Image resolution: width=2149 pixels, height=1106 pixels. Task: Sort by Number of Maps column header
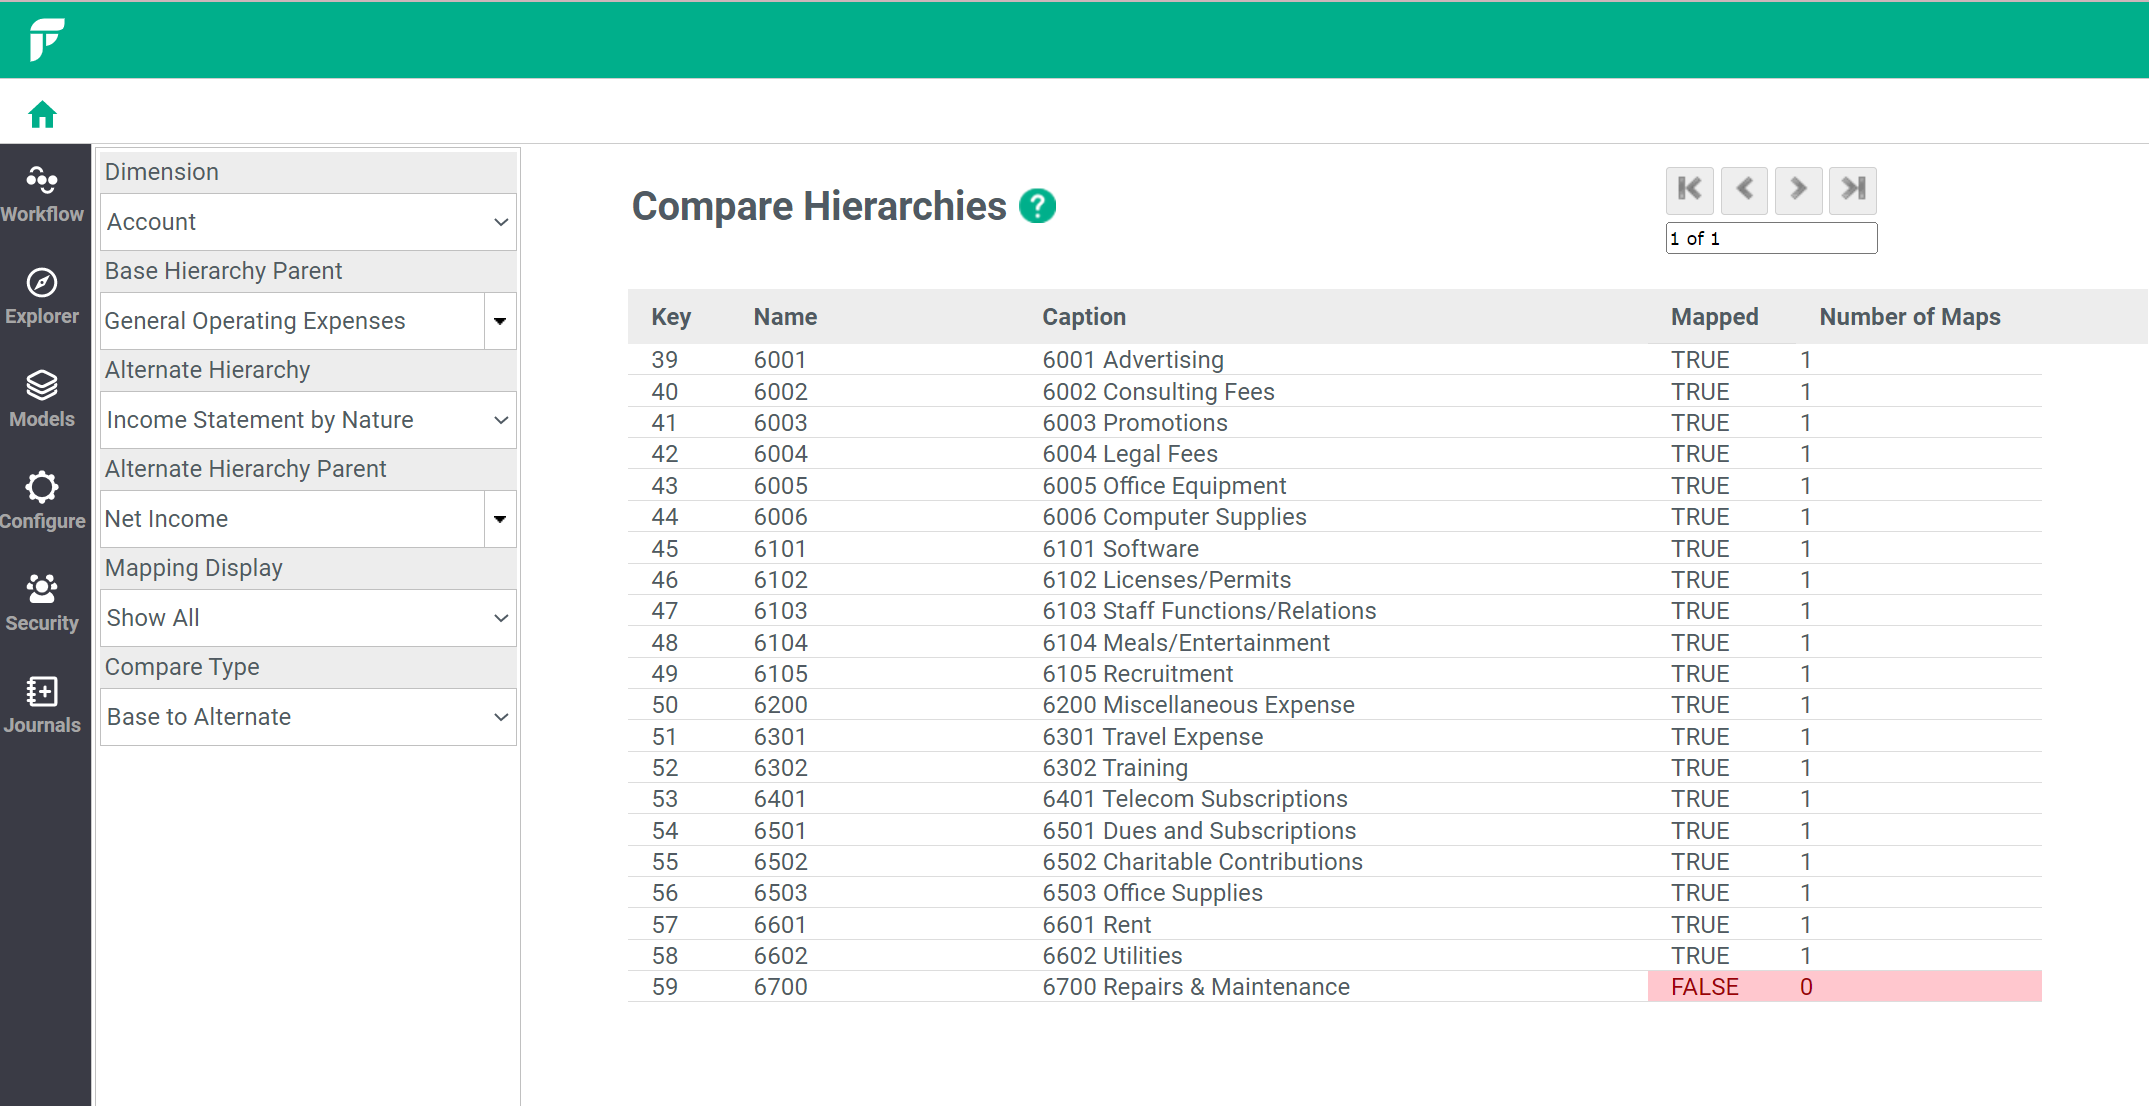coord(1909,317)
